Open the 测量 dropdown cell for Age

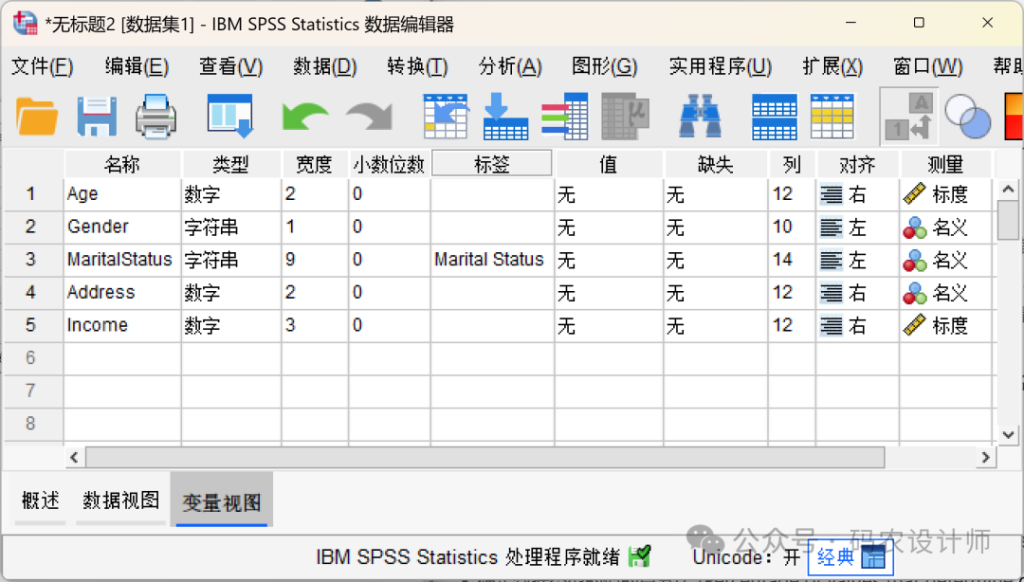946,195
